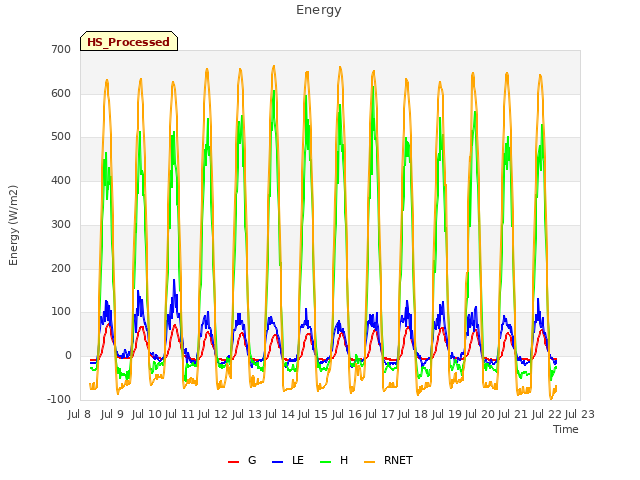Click the orange RNET legend swatch
The width and height of the screenshot is (640, 480).
click(369, 462)
